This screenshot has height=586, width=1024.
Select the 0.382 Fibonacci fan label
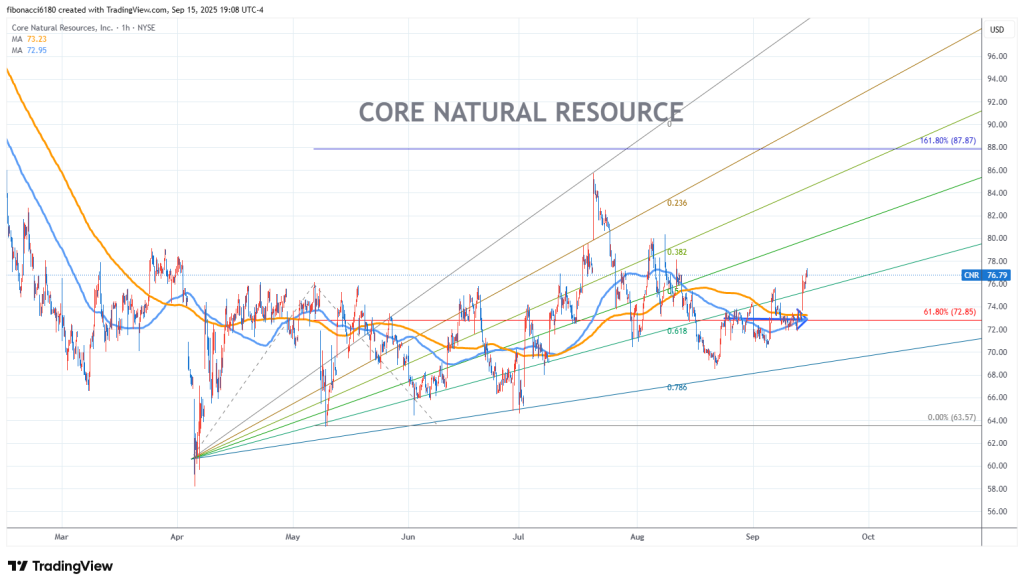pos(677,252)
